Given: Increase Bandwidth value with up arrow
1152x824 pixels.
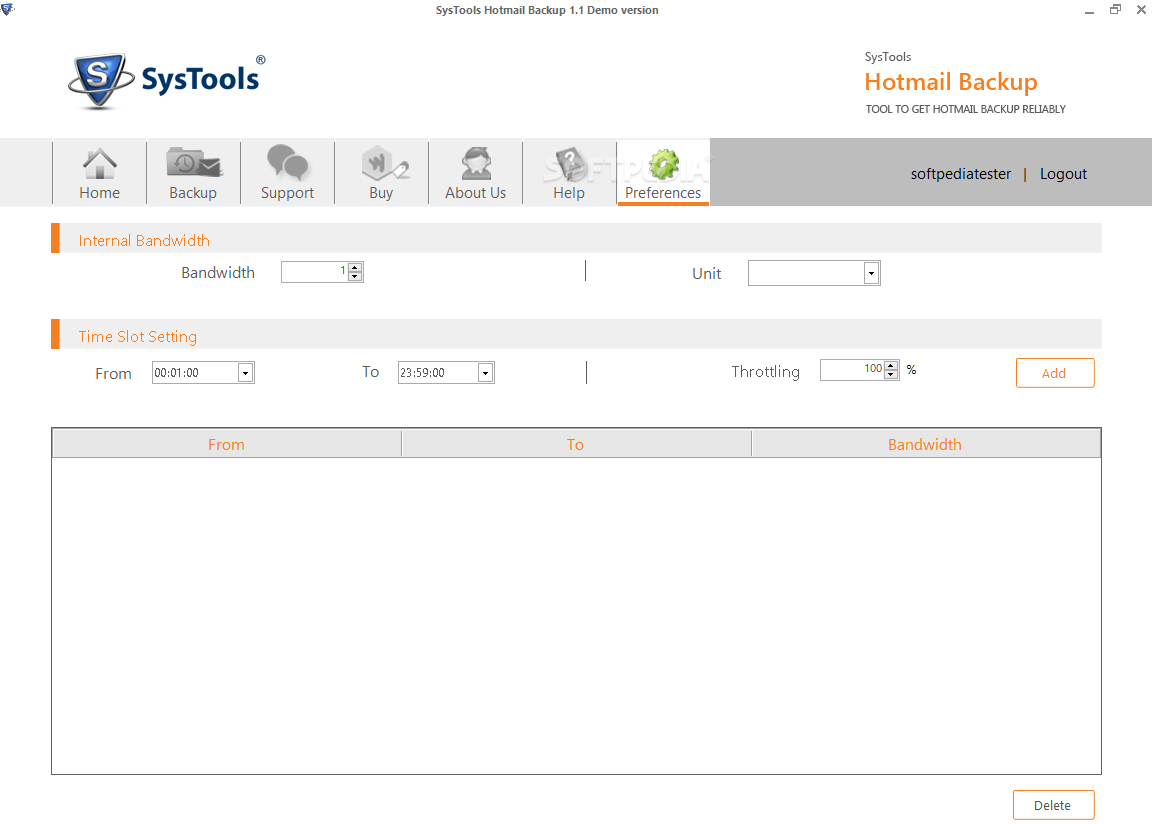Looking at the screenshot, I should [355, 267].
